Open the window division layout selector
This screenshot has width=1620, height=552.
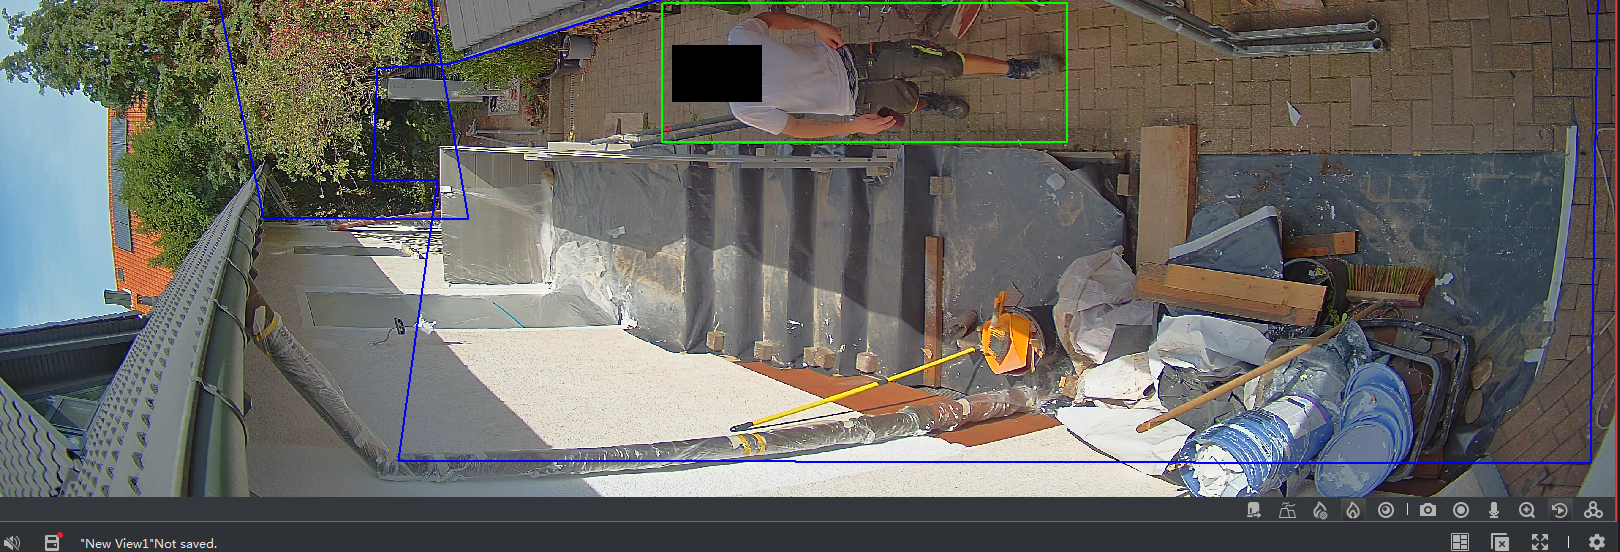coord(1460,542)
